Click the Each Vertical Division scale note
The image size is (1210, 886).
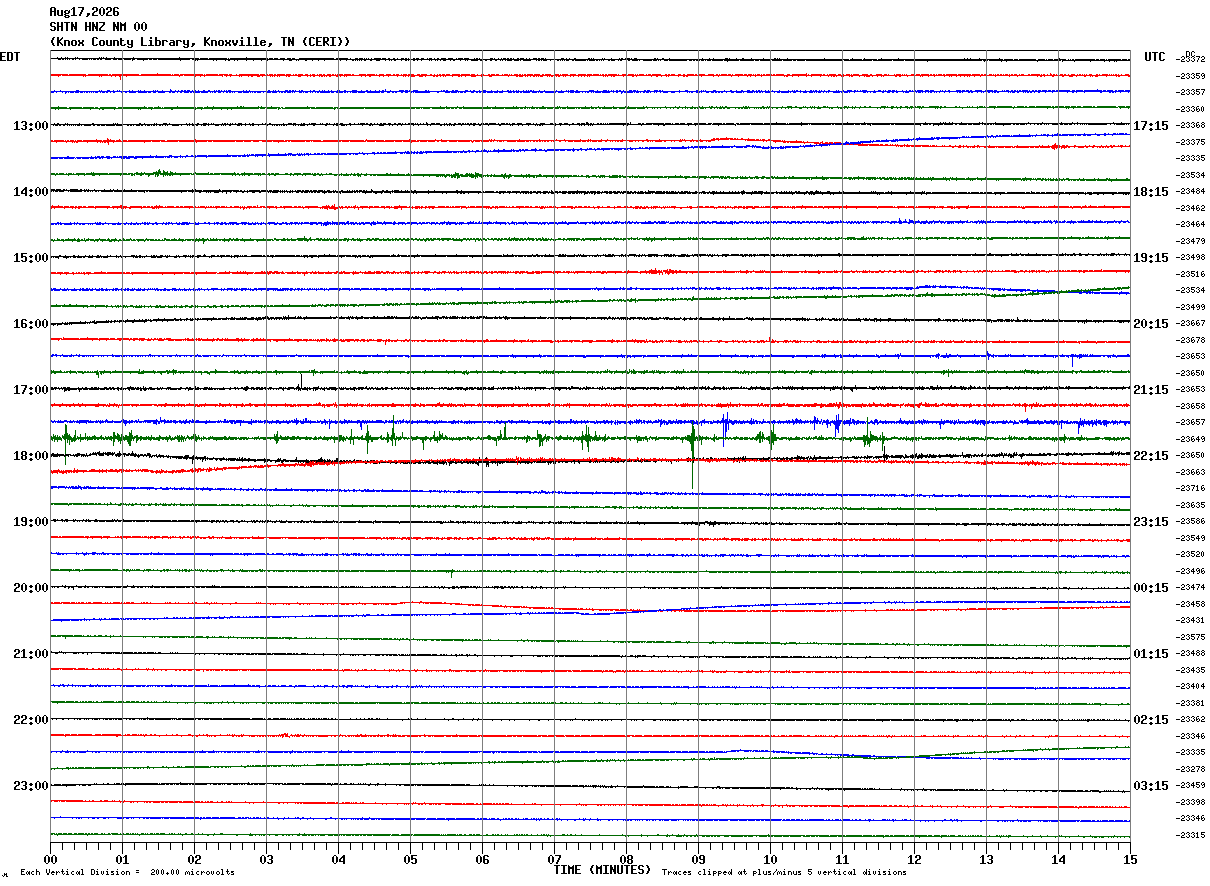[x=127, y=873]
